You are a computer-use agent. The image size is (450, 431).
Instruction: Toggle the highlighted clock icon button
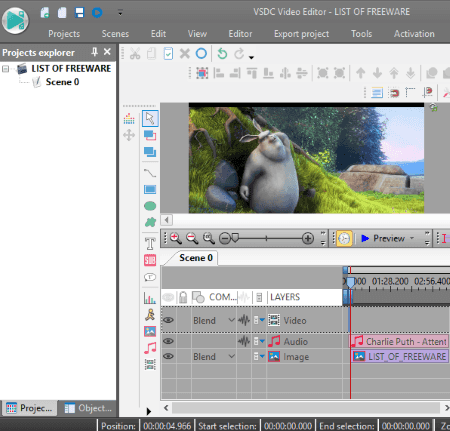(x=344, y=238)
